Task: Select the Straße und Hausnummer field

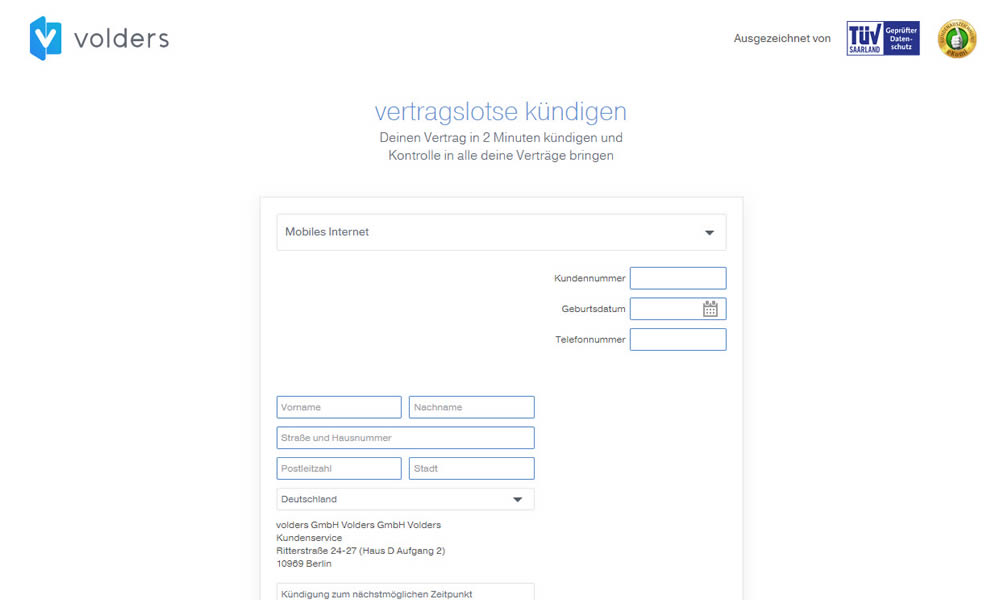Action: tap(405, 438)
